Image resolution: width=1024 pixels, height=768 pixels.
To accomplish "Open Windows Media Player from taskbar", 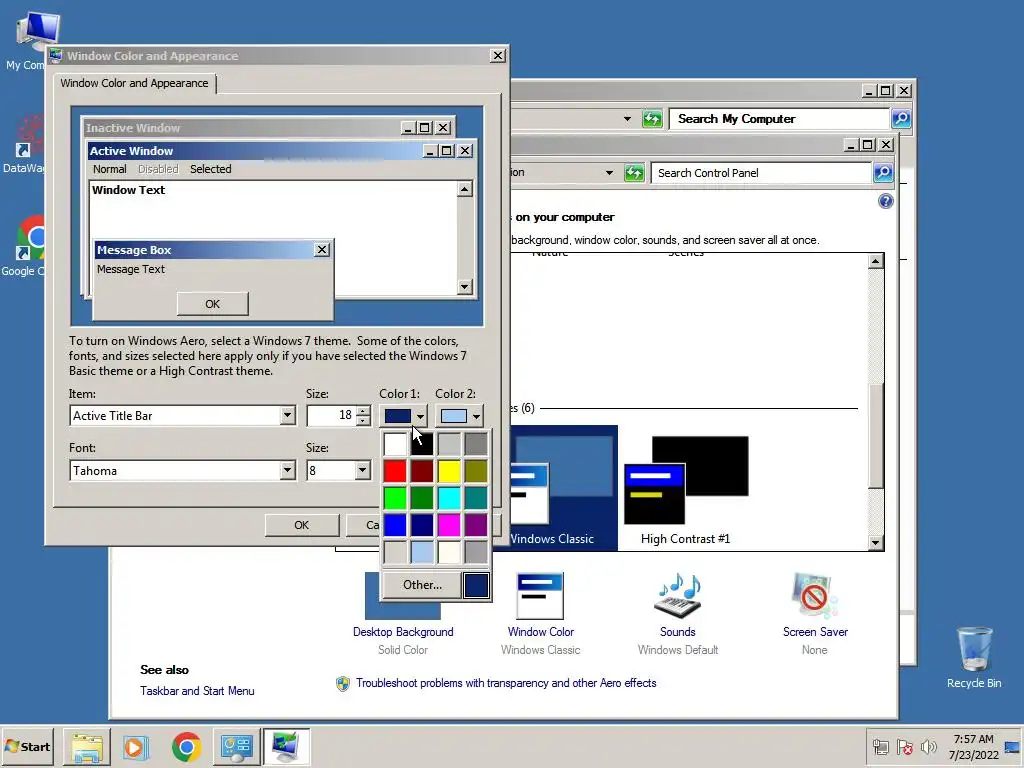I will point(136,747).
